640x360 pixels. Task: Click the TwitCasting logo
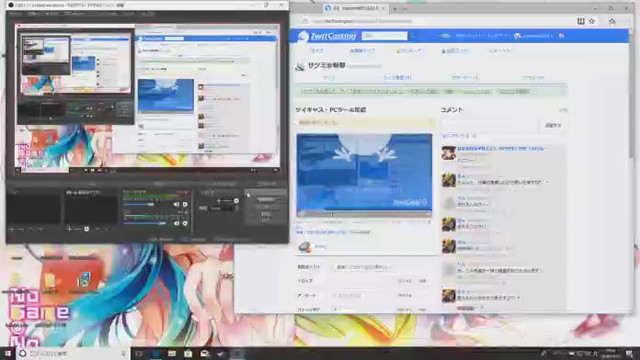pyautogui.click(x=327, y=36)
